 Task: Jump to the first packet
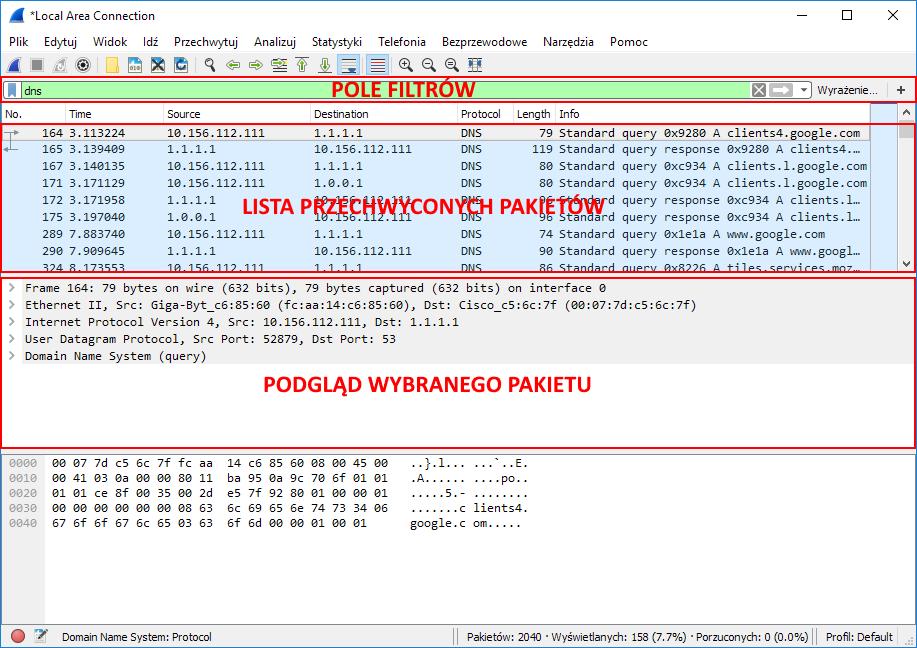(x=302, y=65)
